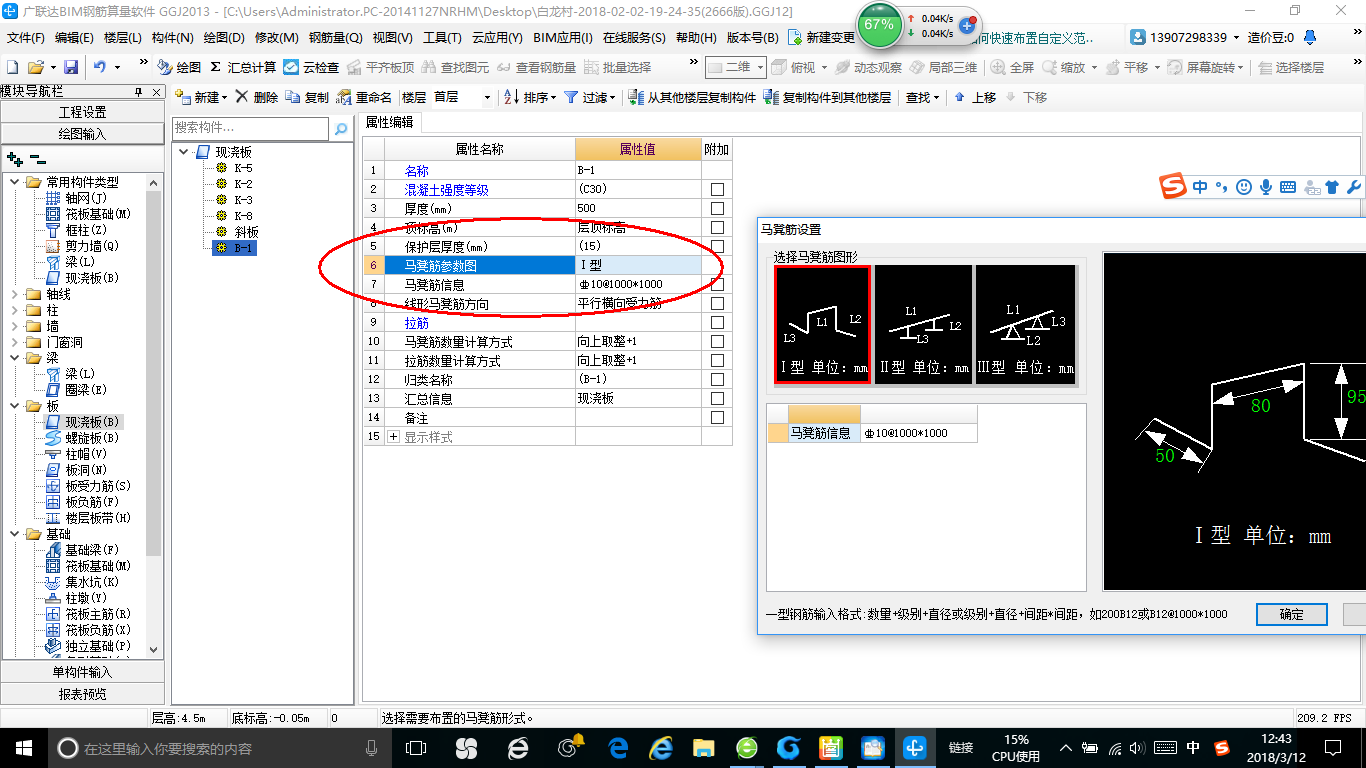Image resolution: width=1366 pixels, height=768 pixels.
Task: Toggle 马凳筋数量计算方式 附加 checkbox
Action: [717, 341]
